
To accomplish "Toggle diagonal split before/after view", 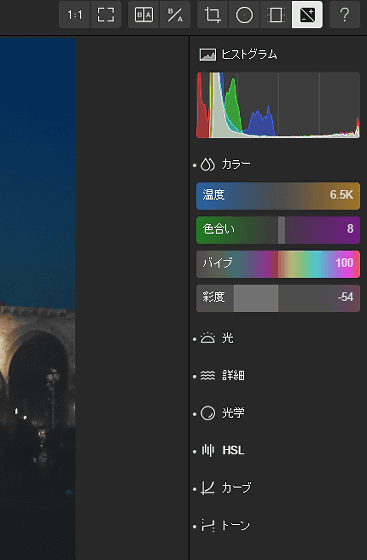I will pyautogui.click(x=175, y=15).
